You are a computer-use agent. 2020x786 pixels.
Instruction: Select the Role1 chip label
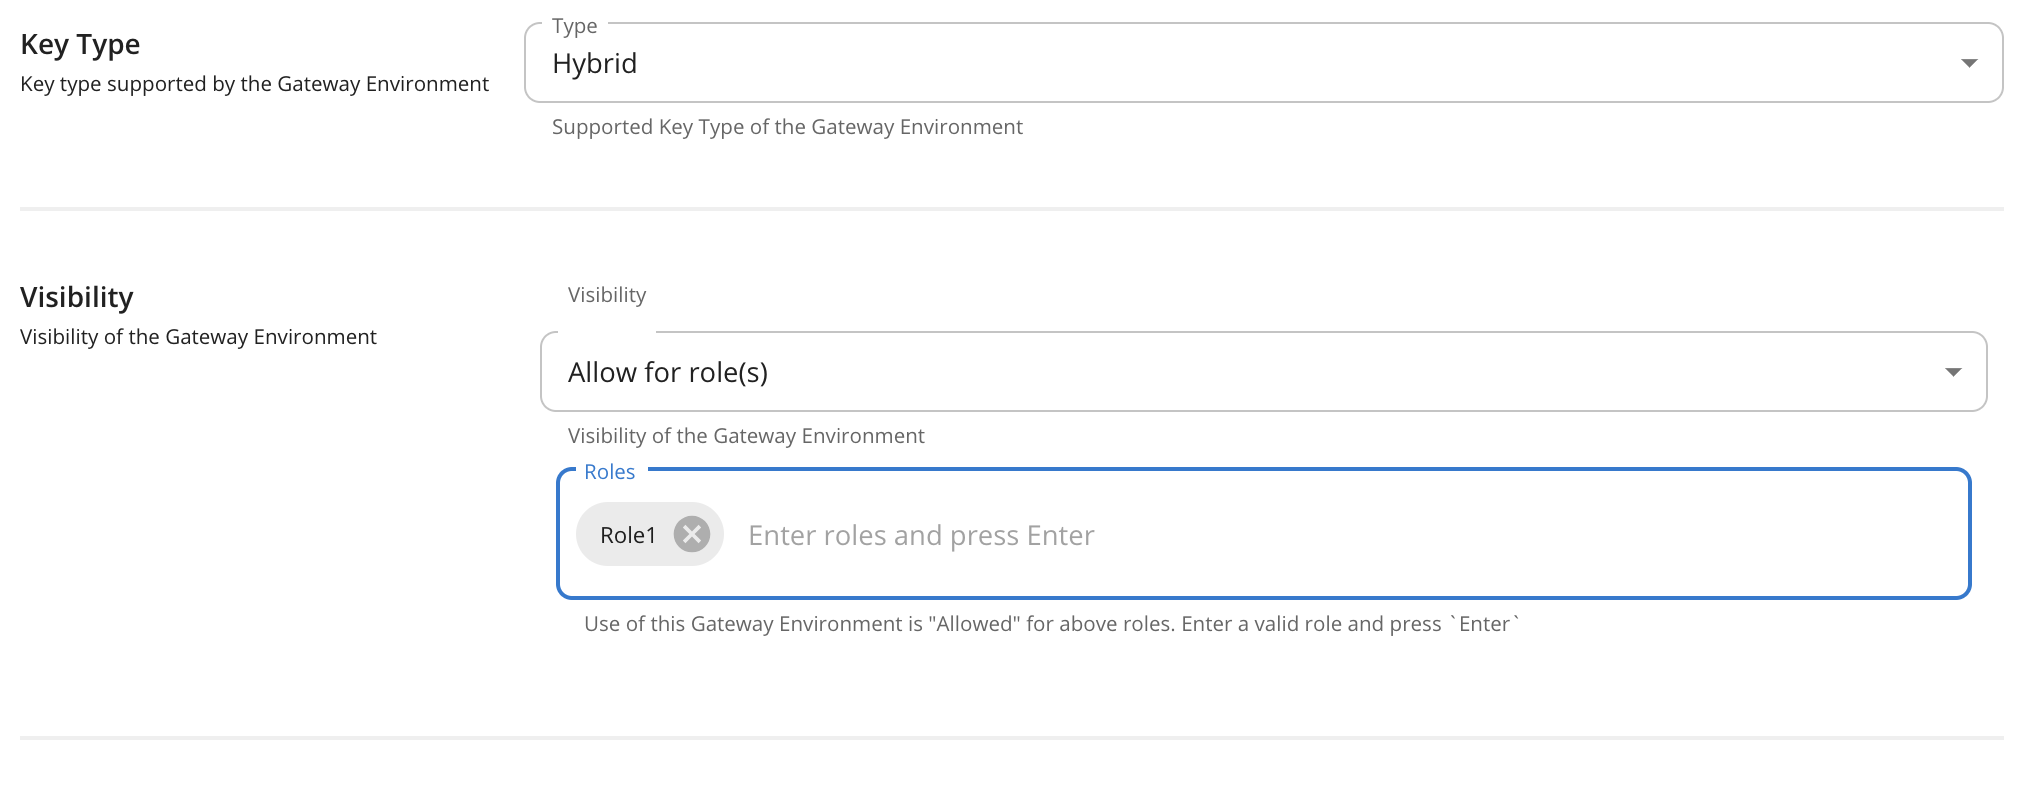627,536
